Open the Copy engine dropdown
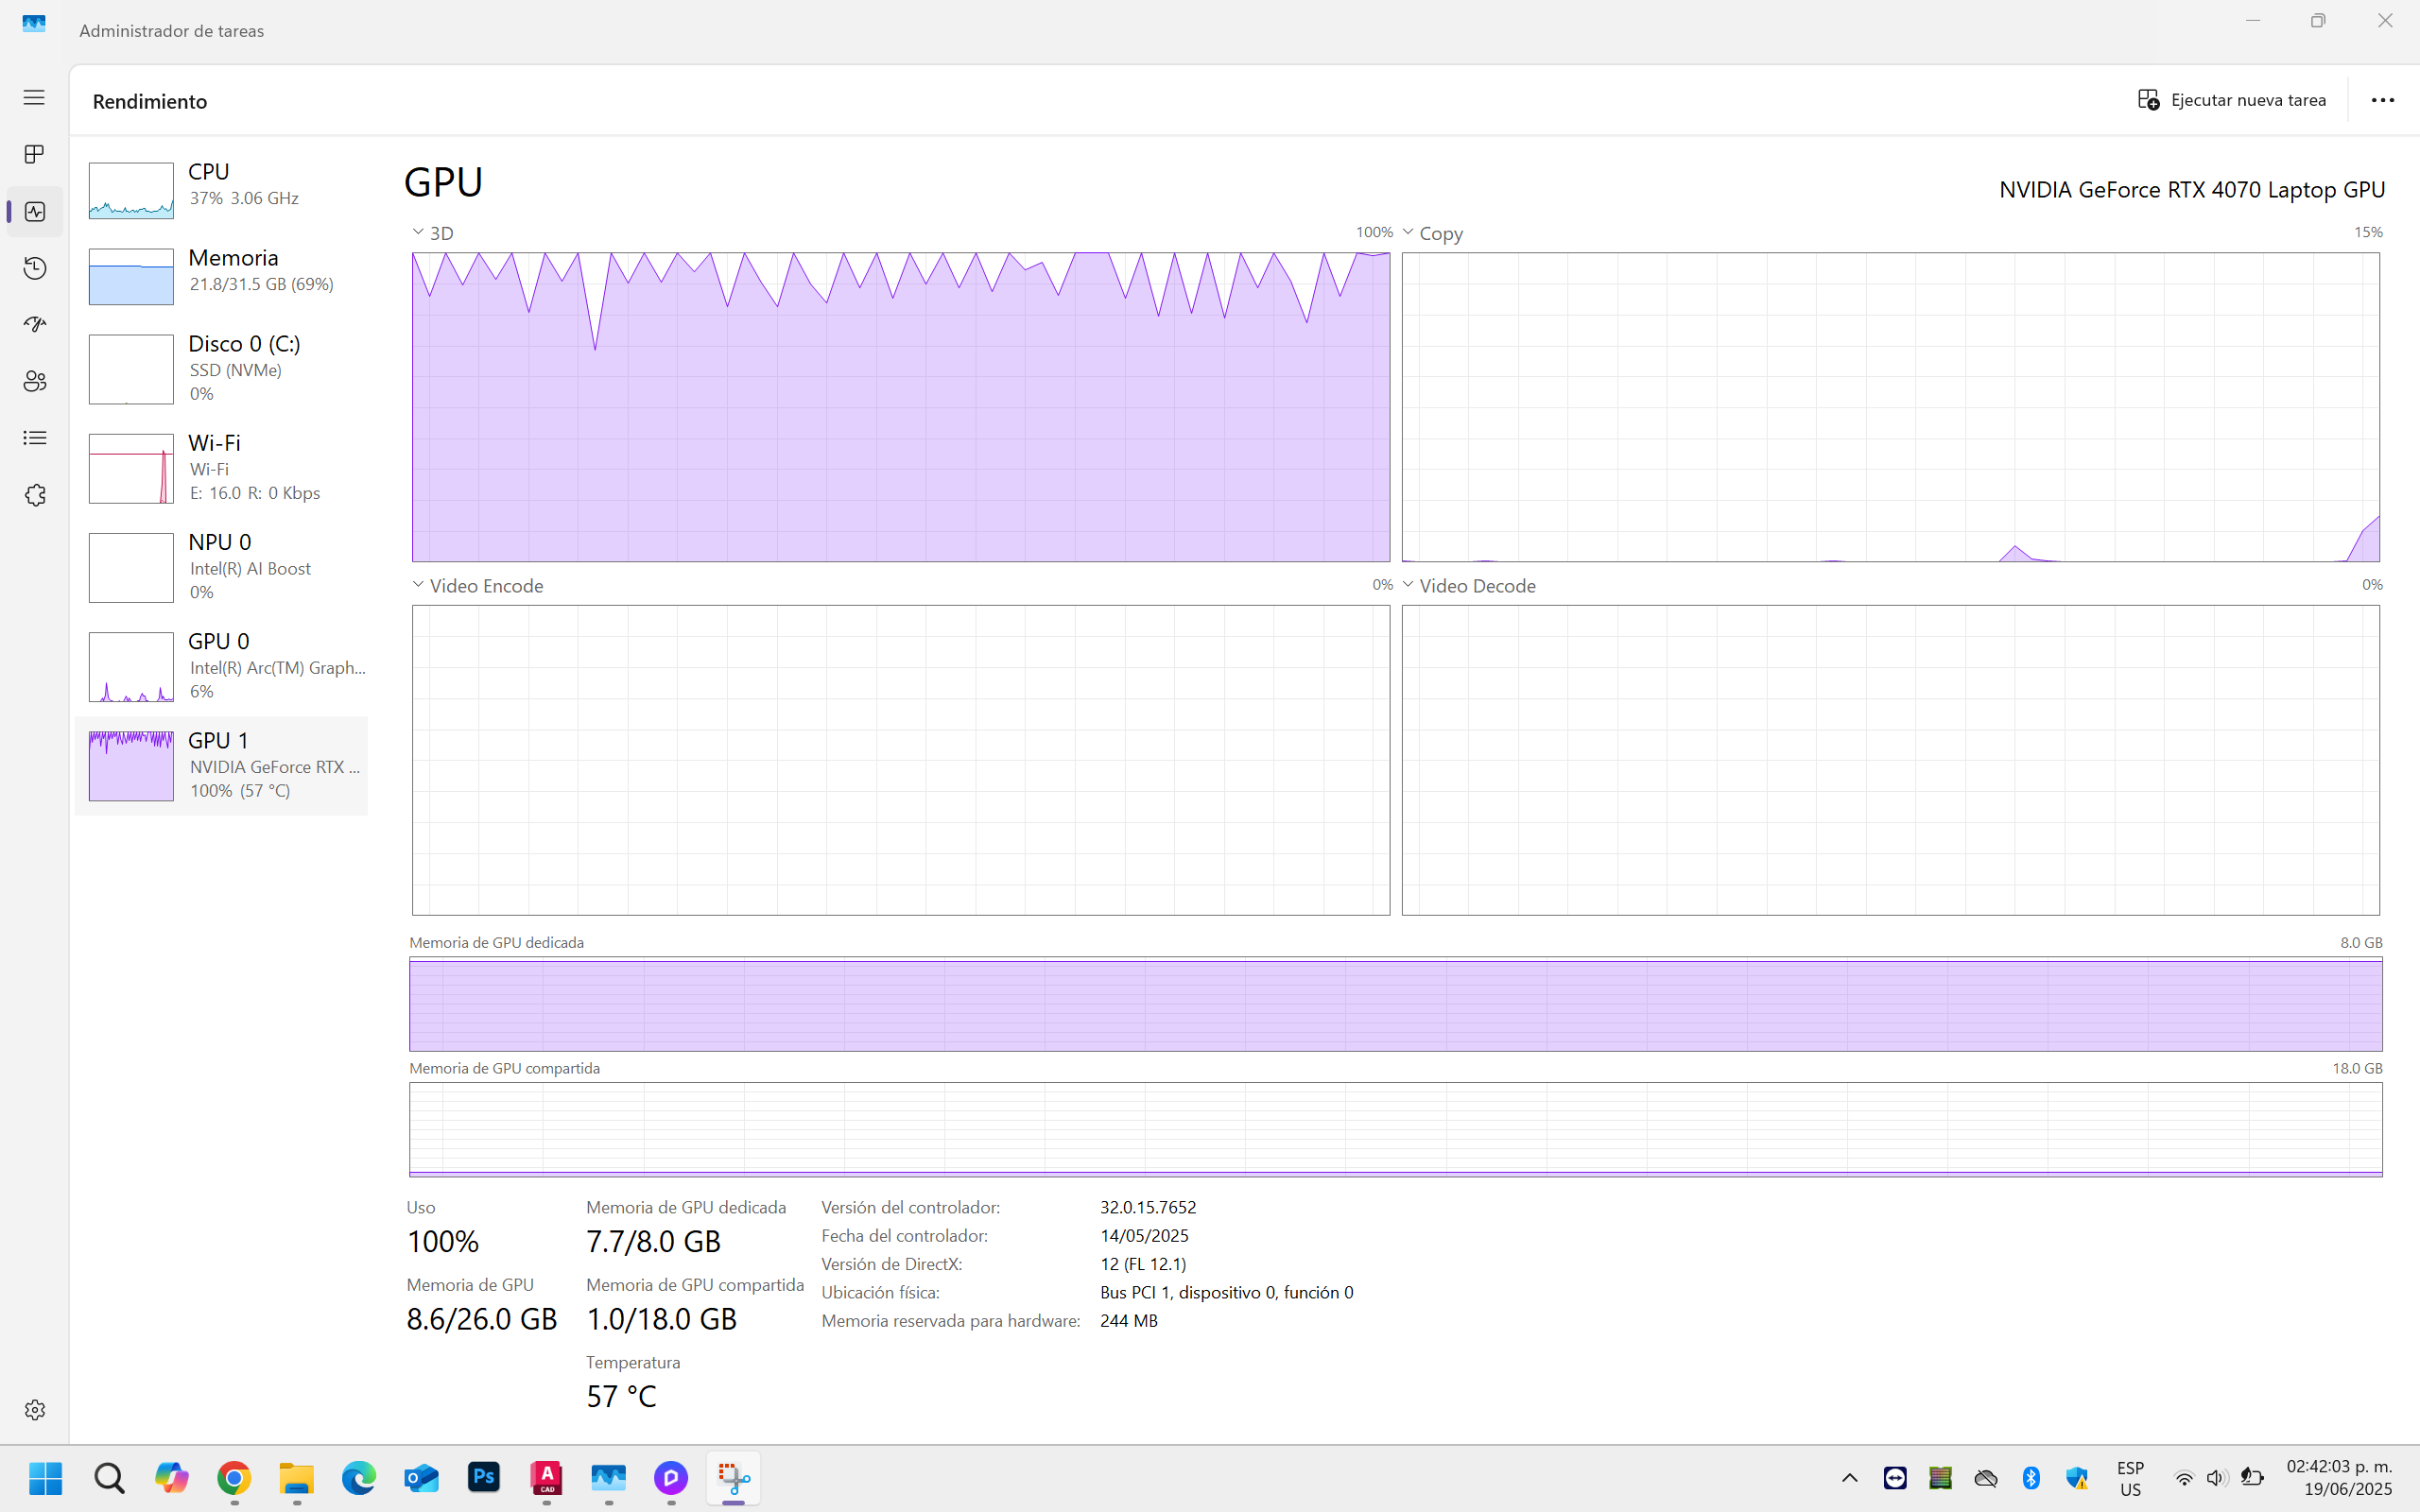 1408,232
